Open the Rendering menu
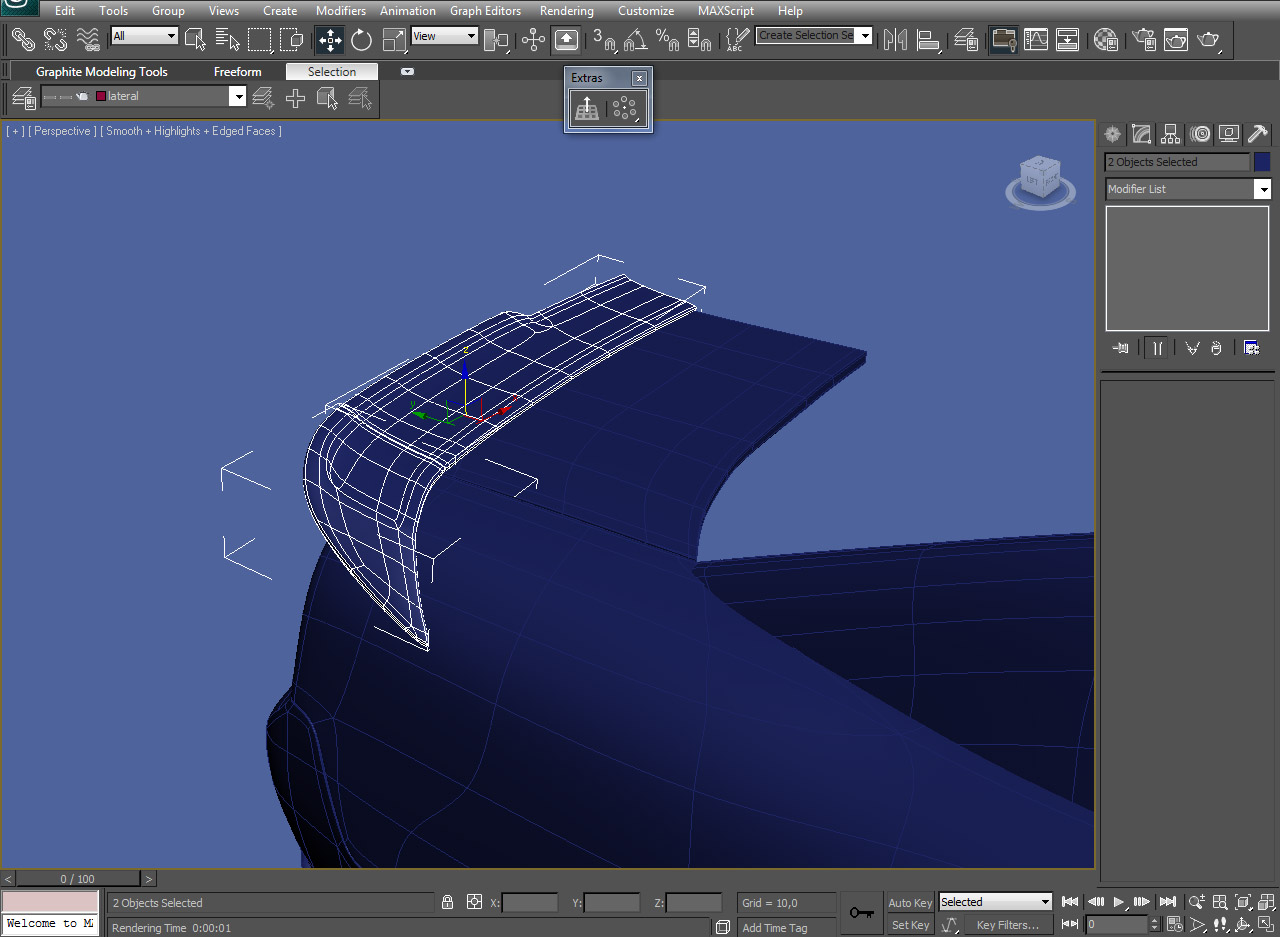 [566, 11]
